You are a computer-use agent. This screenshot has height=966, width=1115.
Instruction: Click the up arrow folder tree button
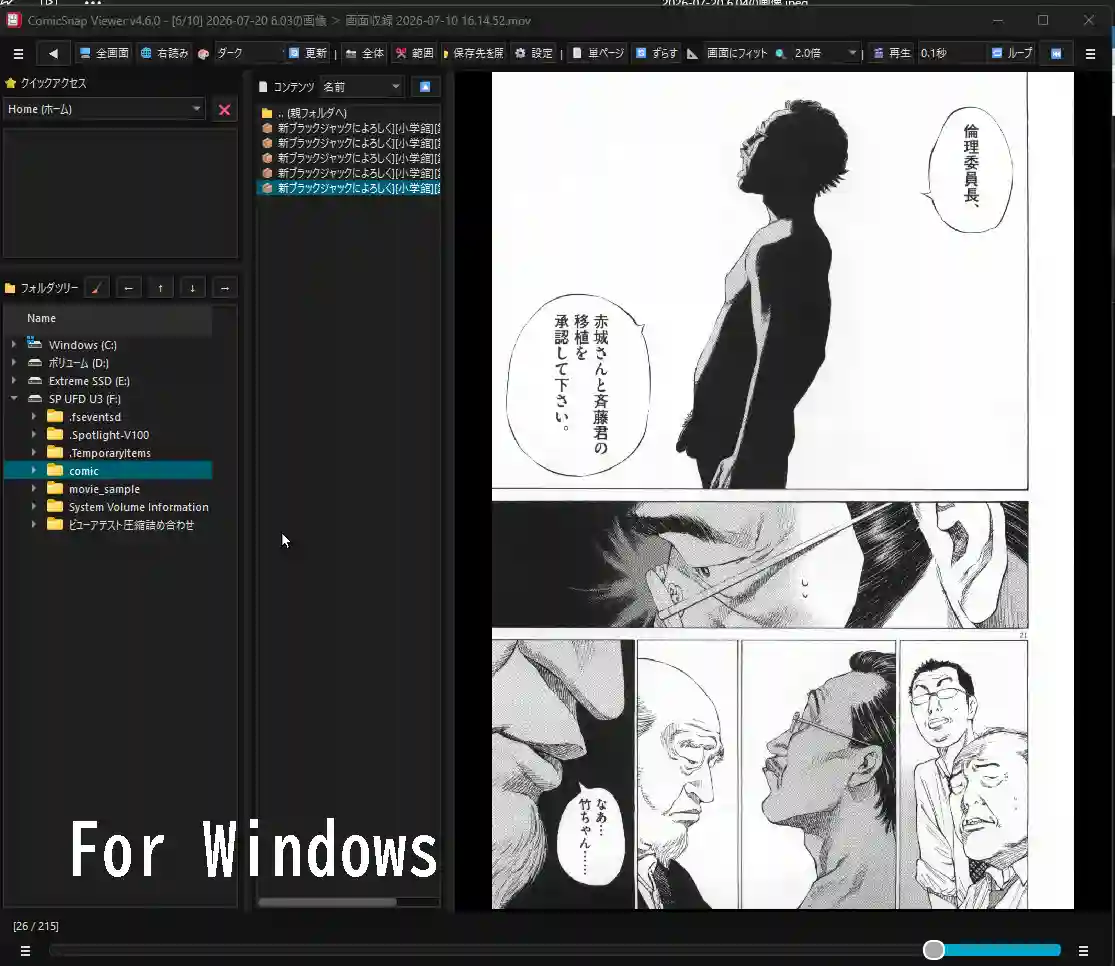(161, 288)
